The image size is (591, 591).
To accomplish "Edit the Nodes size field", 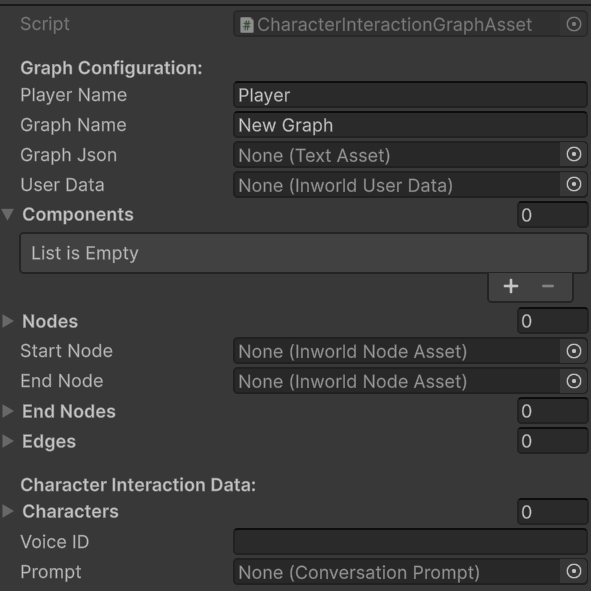I will pyautogui.click(x=553, y=321).
